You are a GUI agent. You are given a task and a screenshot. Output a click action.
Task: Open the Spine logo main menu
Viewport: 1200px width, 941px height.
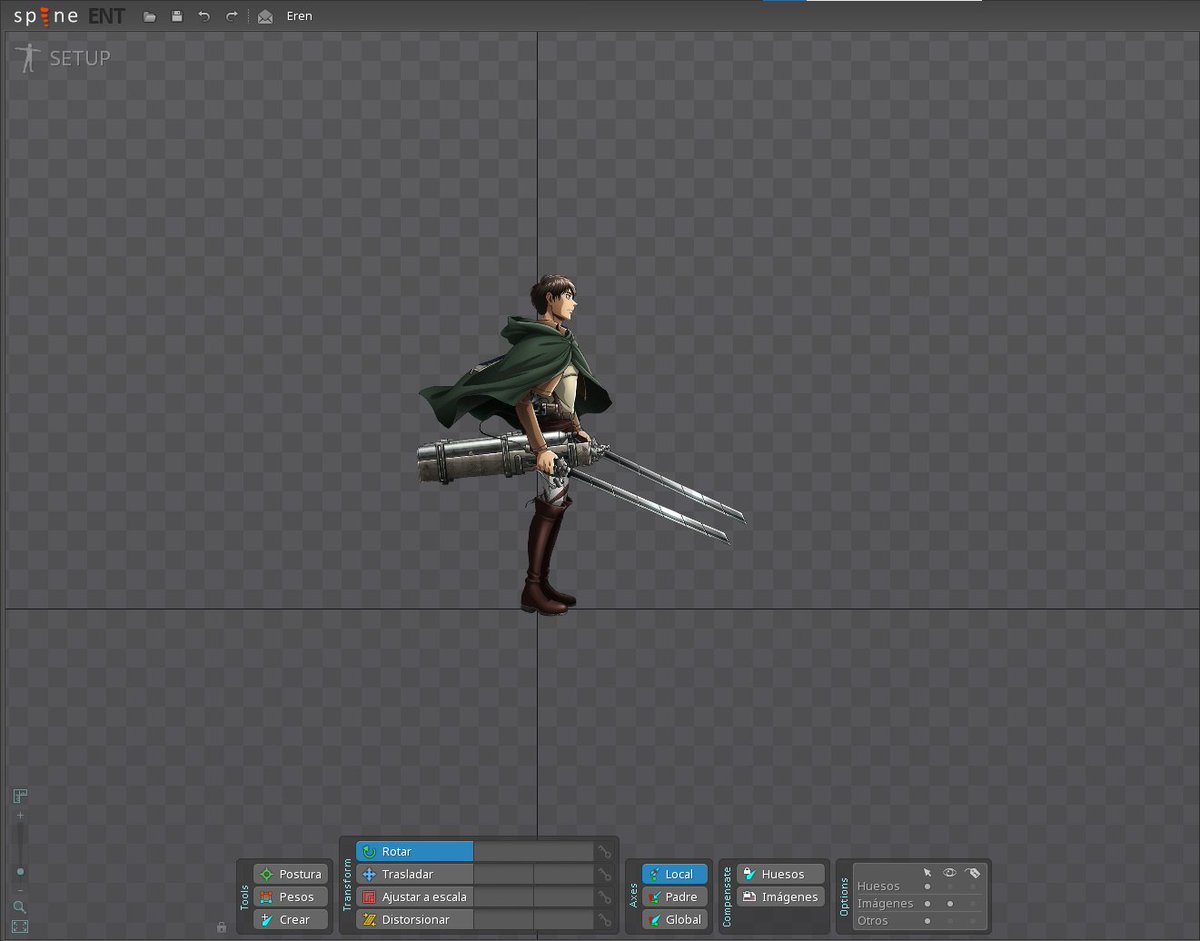point(69,16)
